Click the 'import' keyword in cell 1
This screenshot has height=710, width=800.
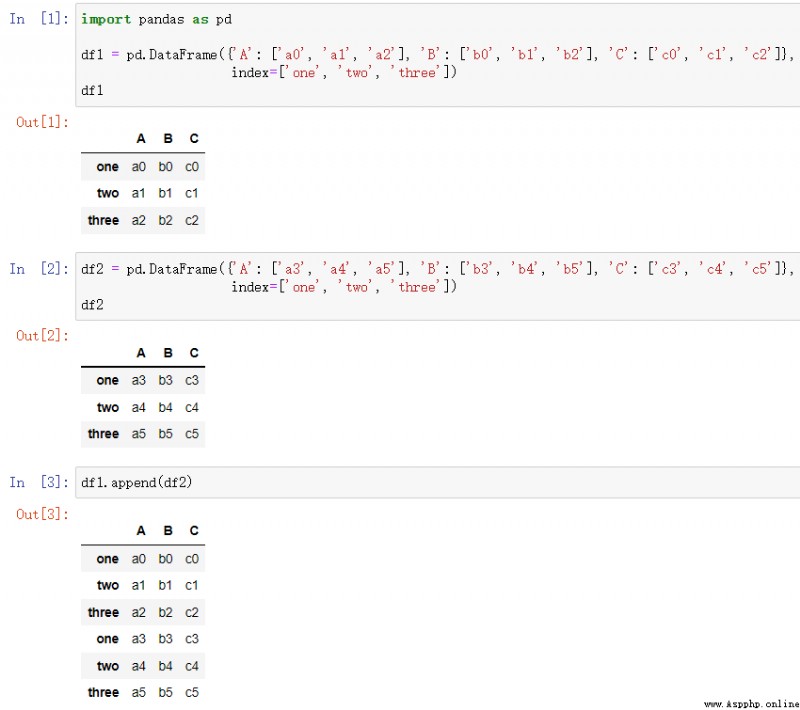(x=106, y=19)
